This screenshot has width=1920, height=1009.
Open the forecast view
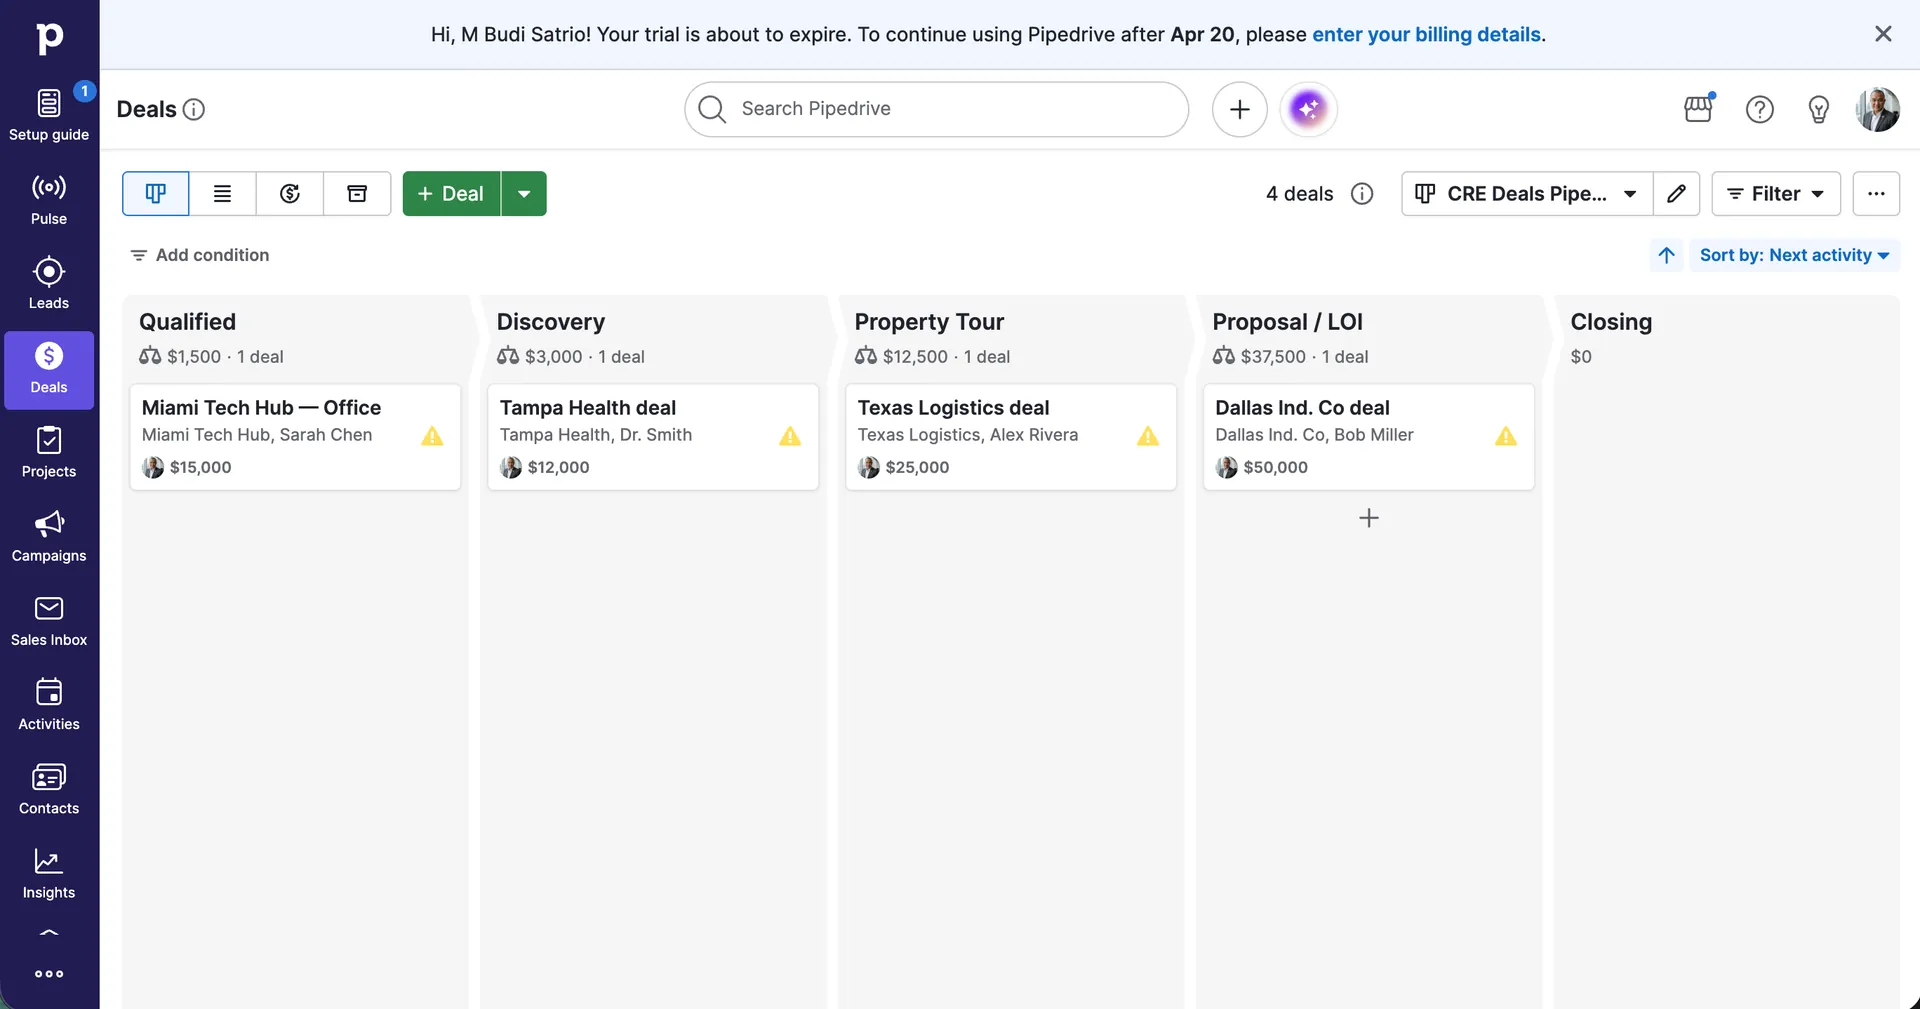pos(289,193)
